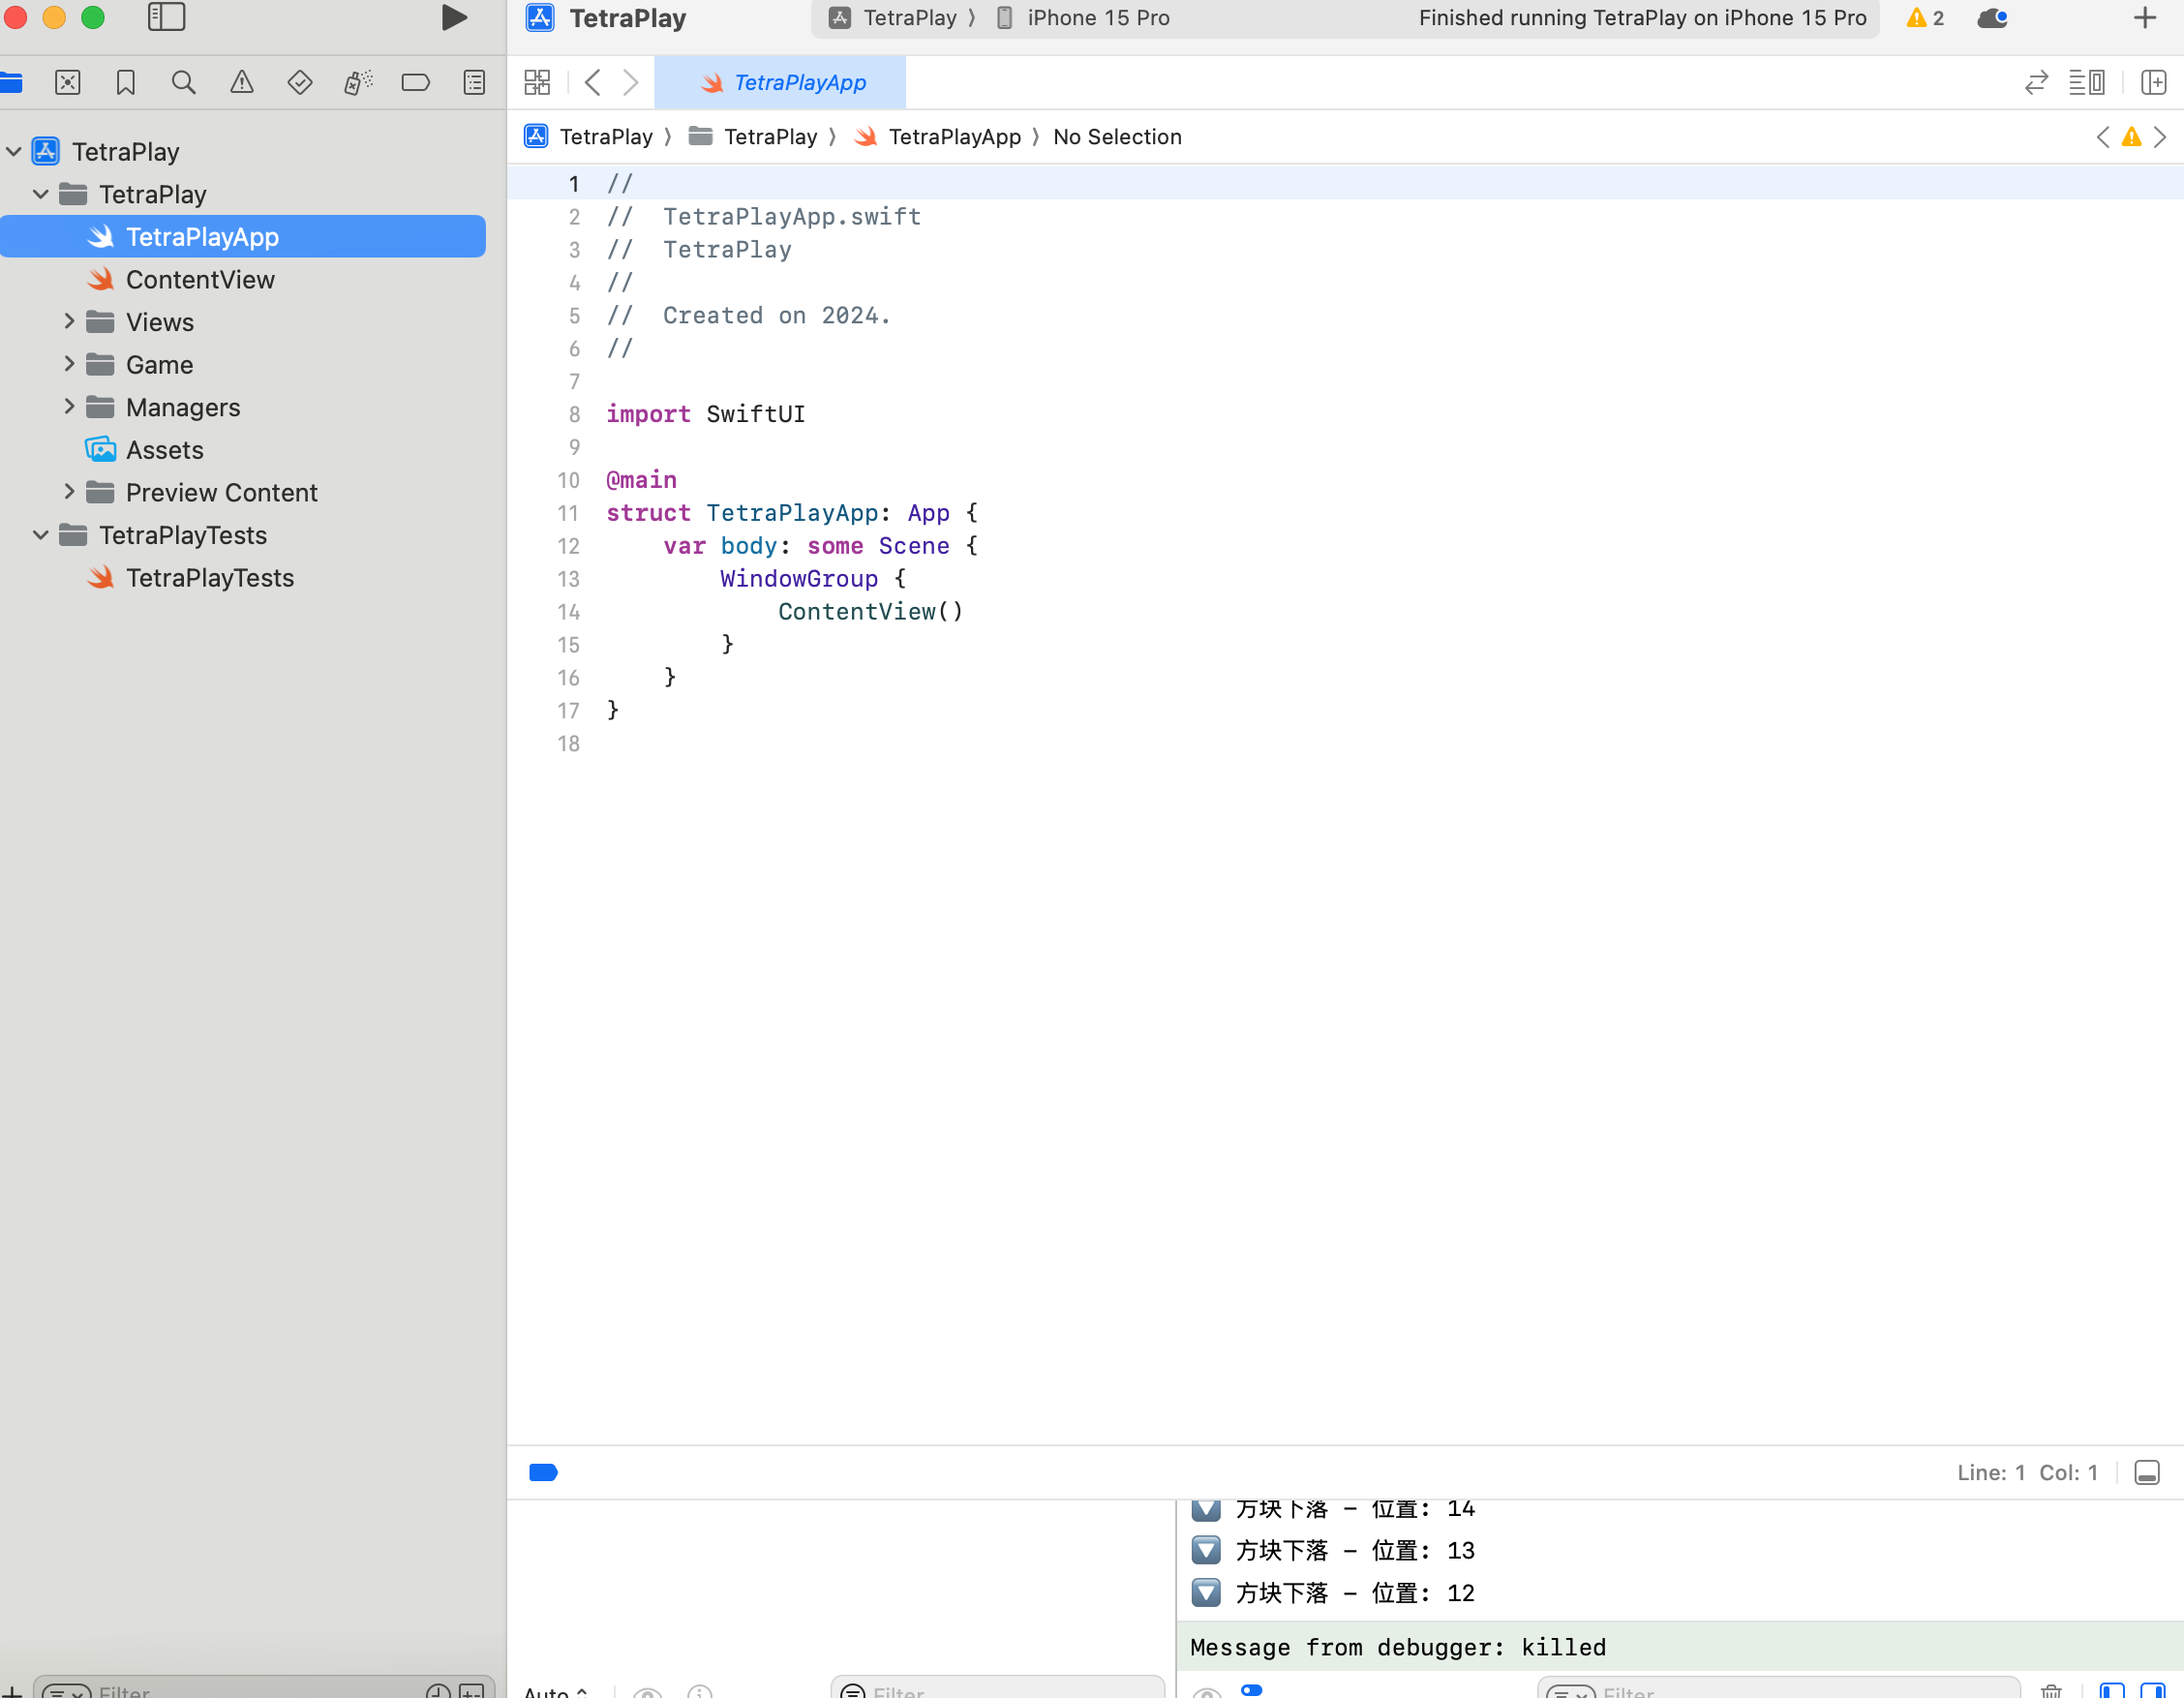Open the Find navigator magnifier icon
Image resolution: width=2184 pixels, height=1698 pixels.
click(x=183, y=82)
